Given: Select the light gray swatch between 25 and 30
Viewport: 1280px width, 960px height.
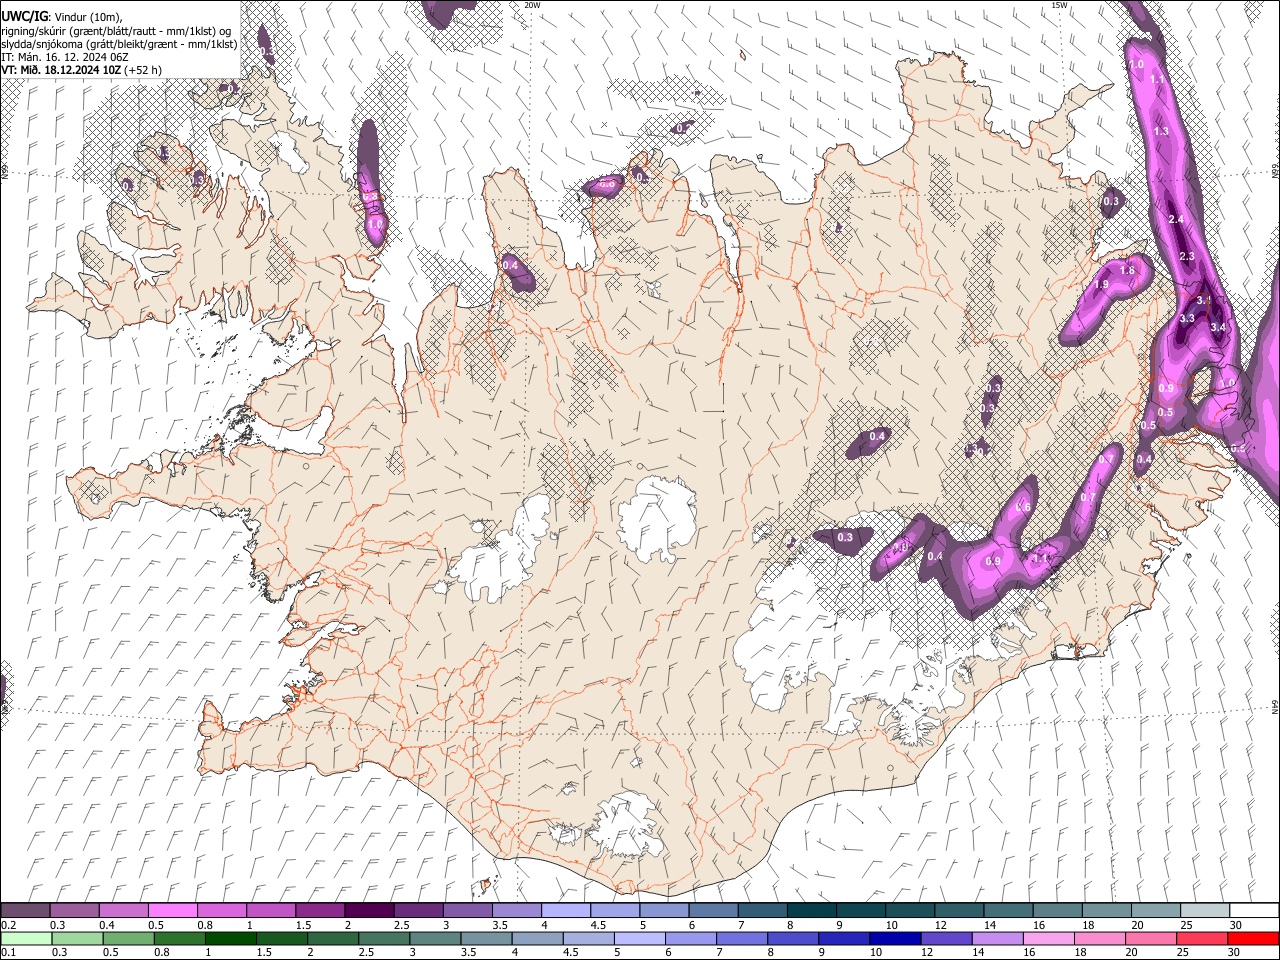Looking at the screenshot, I should point(1204,911).
